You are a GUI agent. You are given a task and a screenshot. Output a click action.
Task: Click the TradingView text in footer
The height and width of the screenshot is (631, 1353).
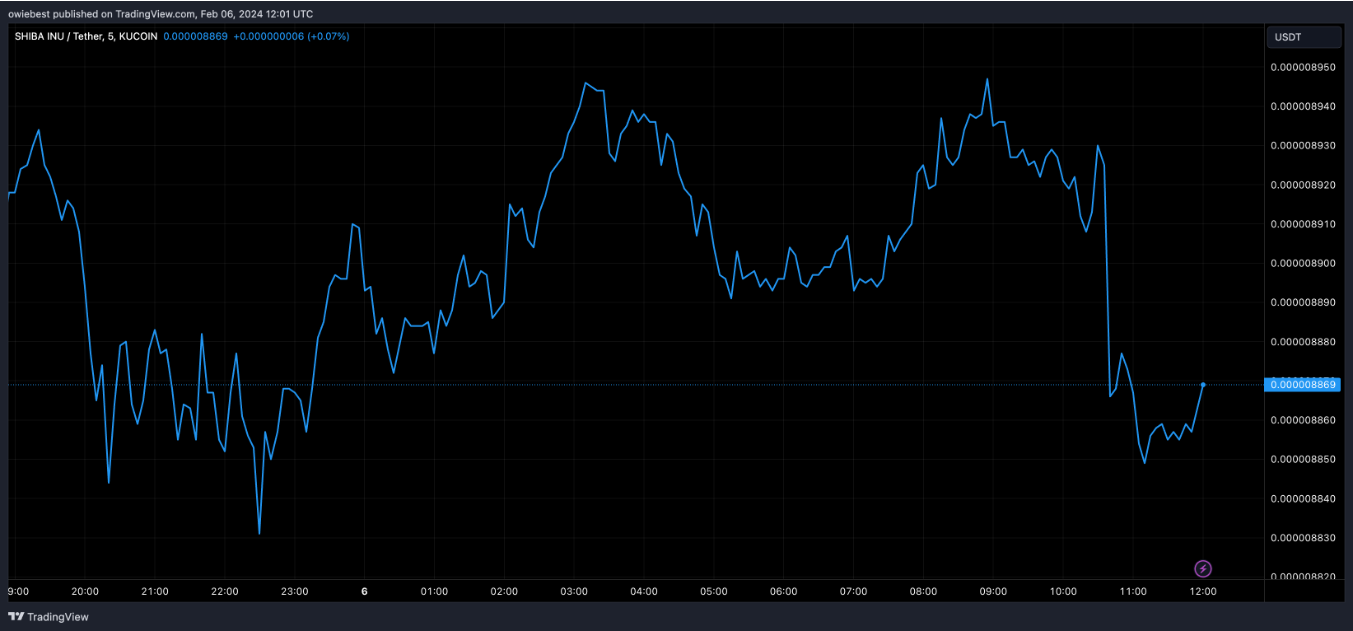pos(58,617)
